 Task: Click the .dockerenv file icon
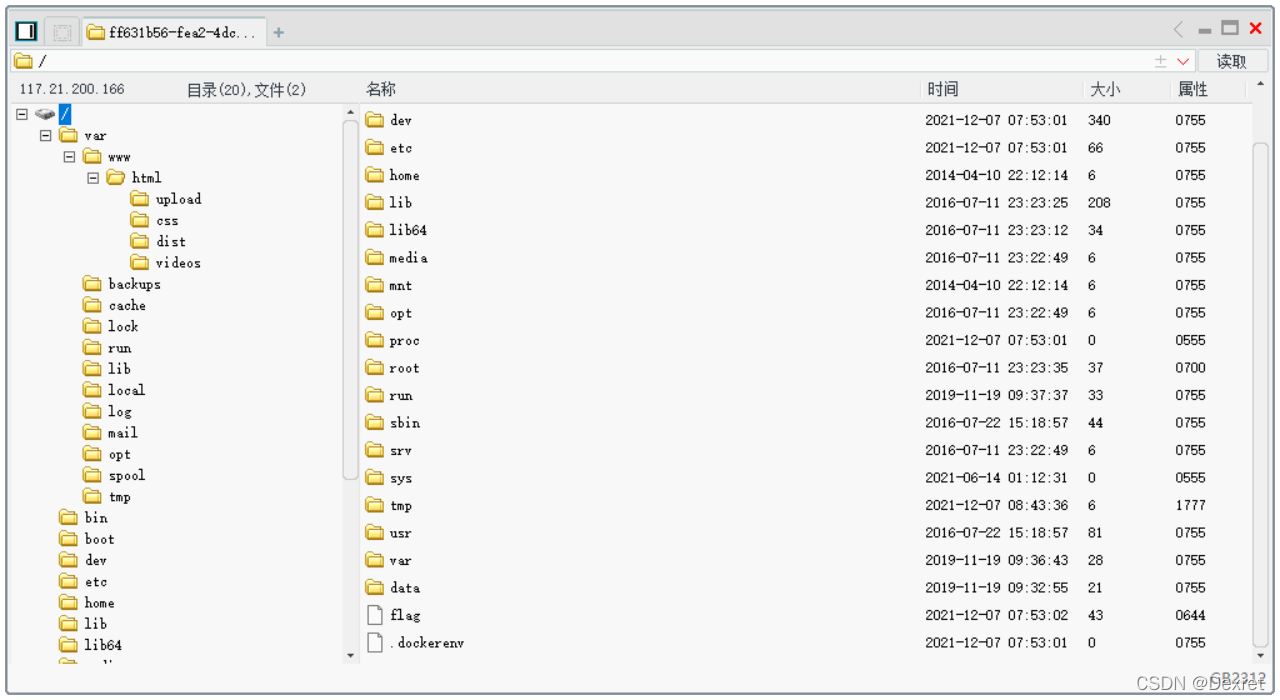[x=375, y=642]
